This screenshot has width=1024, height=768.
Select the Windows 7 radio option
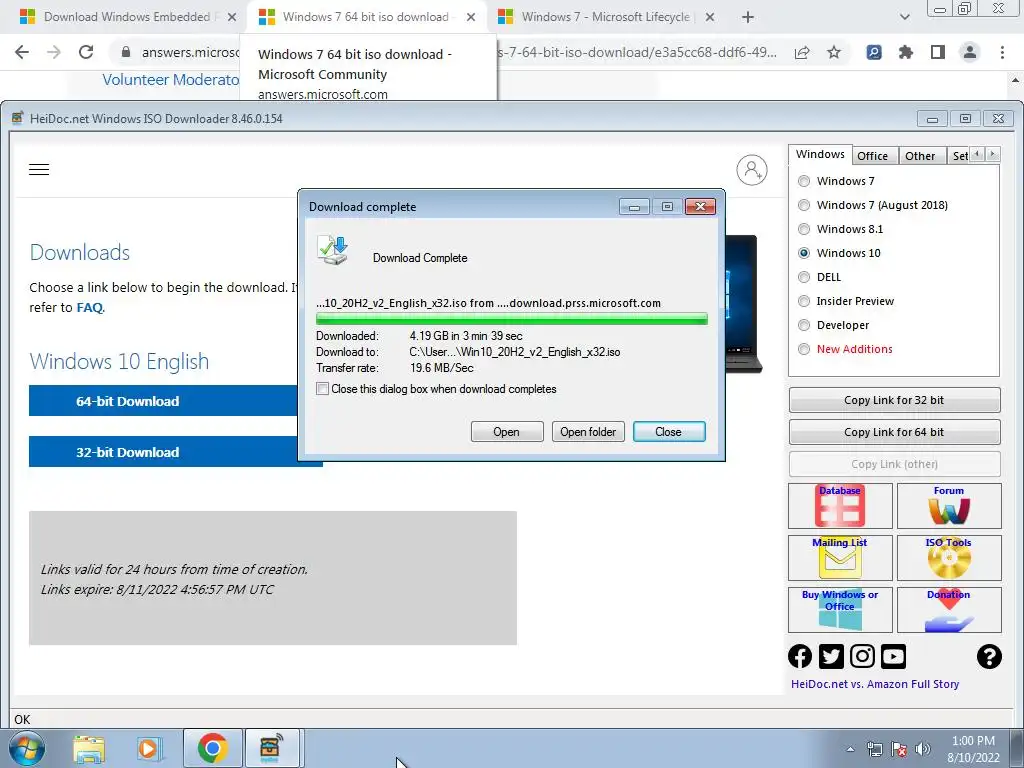(804, 181)
